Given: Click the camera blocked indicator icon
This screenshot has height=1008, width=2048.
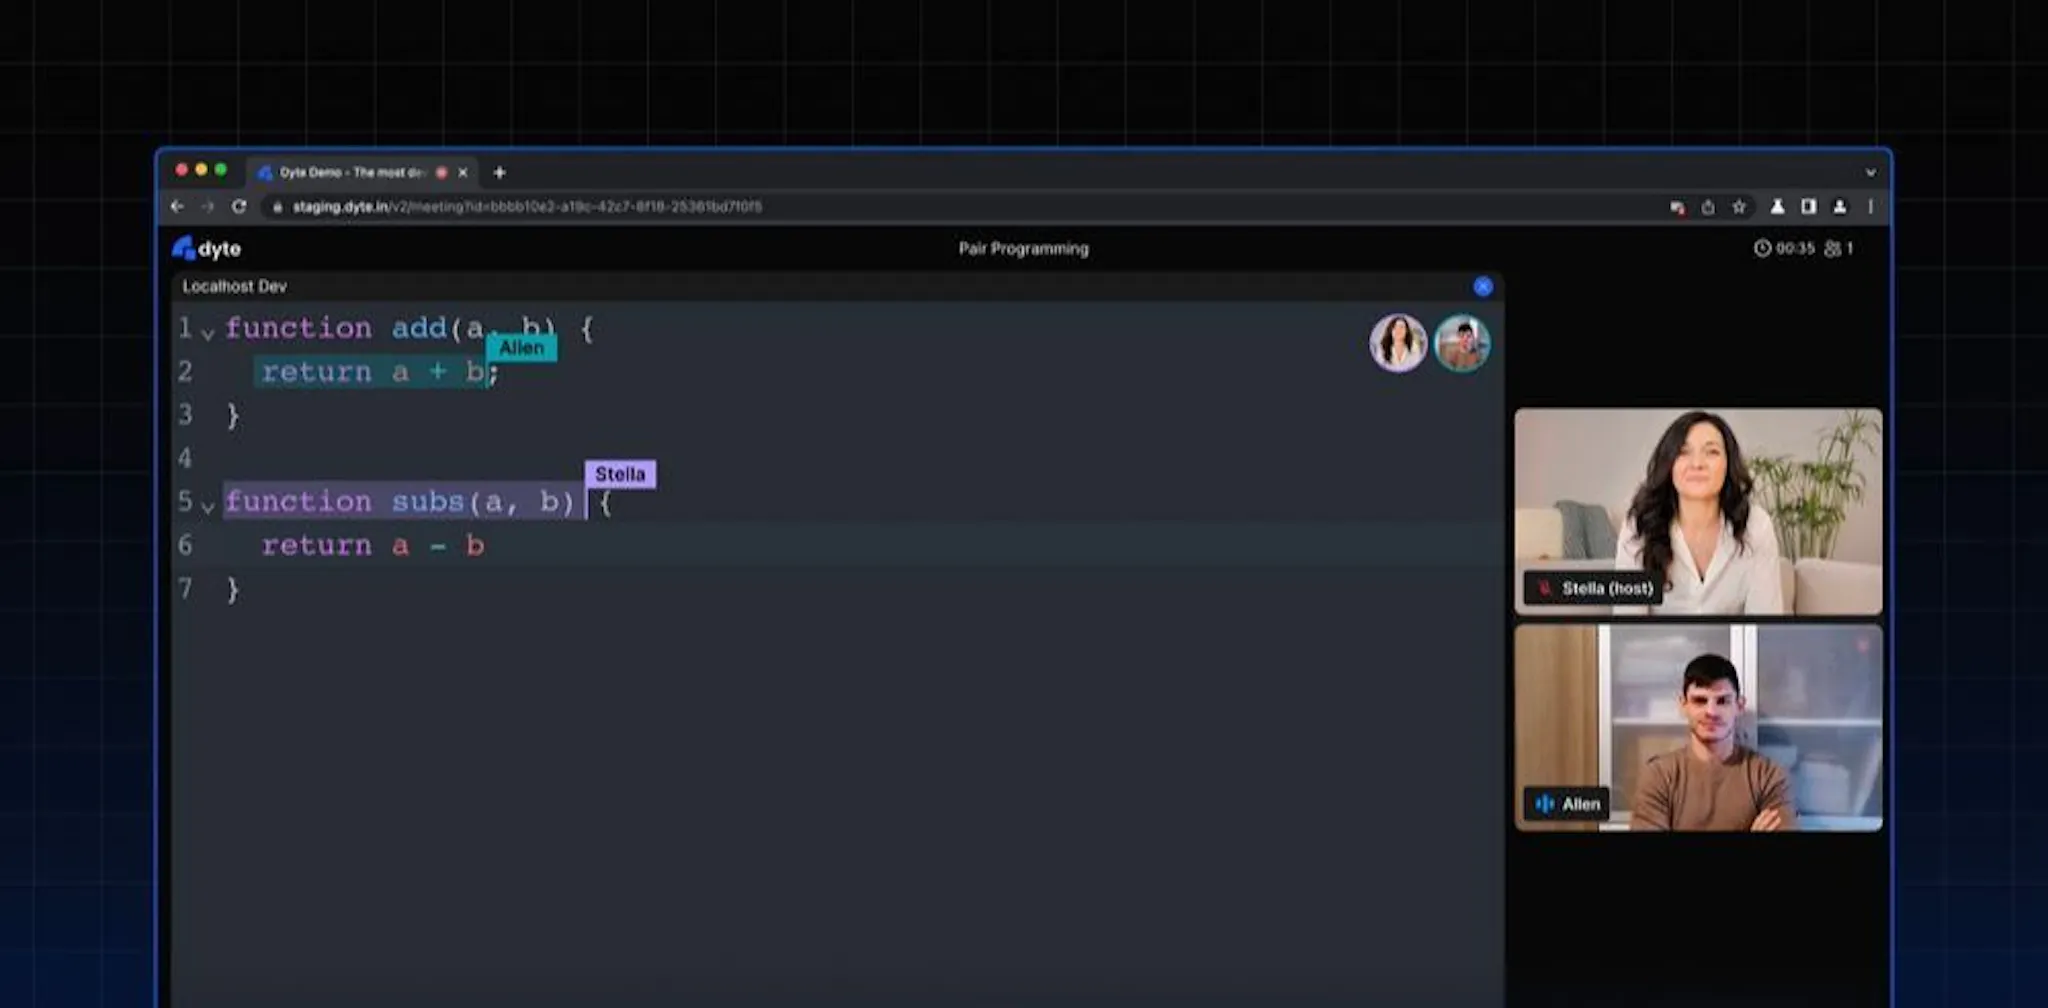Looking at the screenshot, I should 1677,207.
